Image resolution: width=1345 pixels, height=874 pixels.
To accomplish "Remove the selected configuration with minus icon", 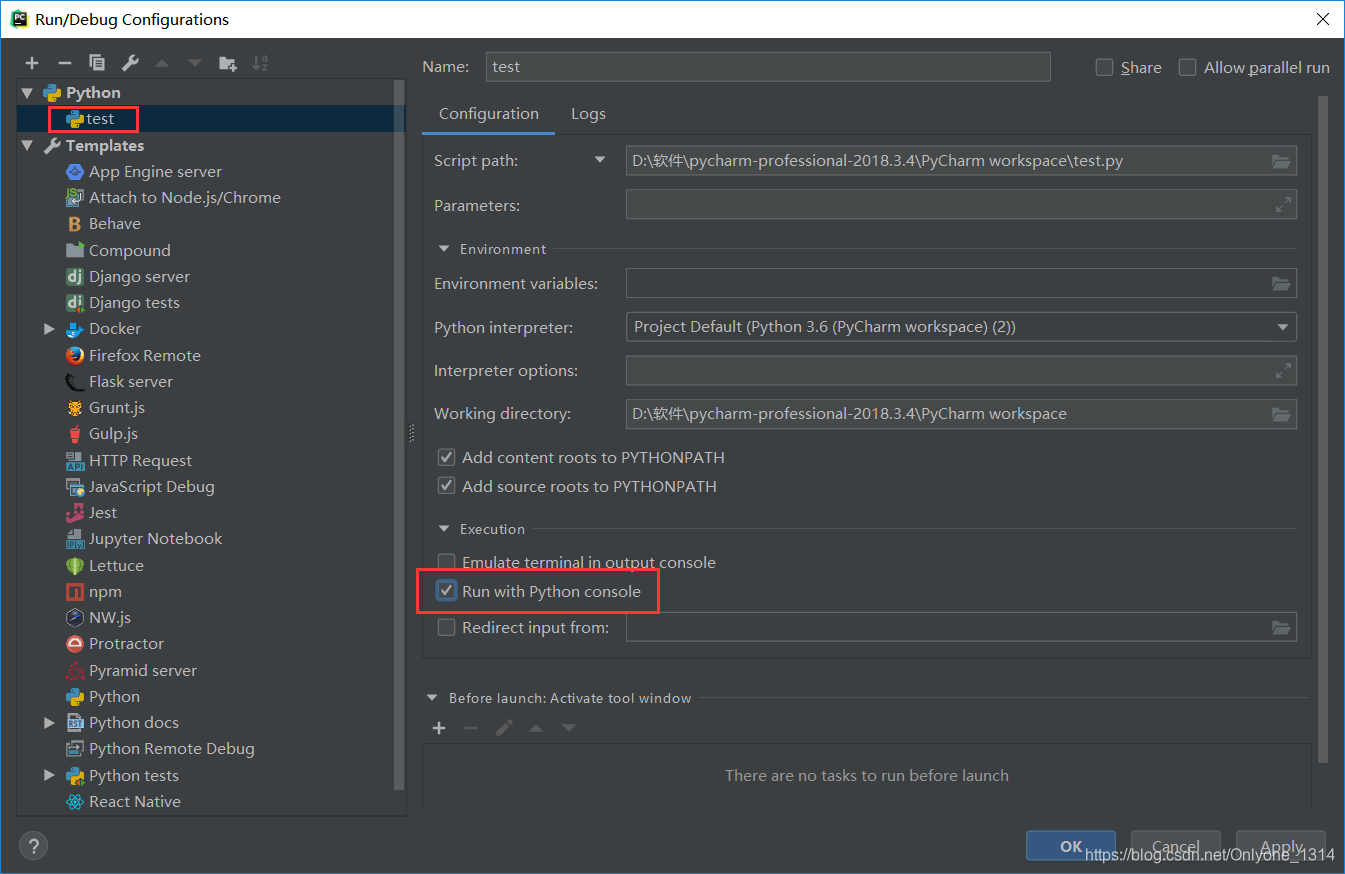I will 64,63.
